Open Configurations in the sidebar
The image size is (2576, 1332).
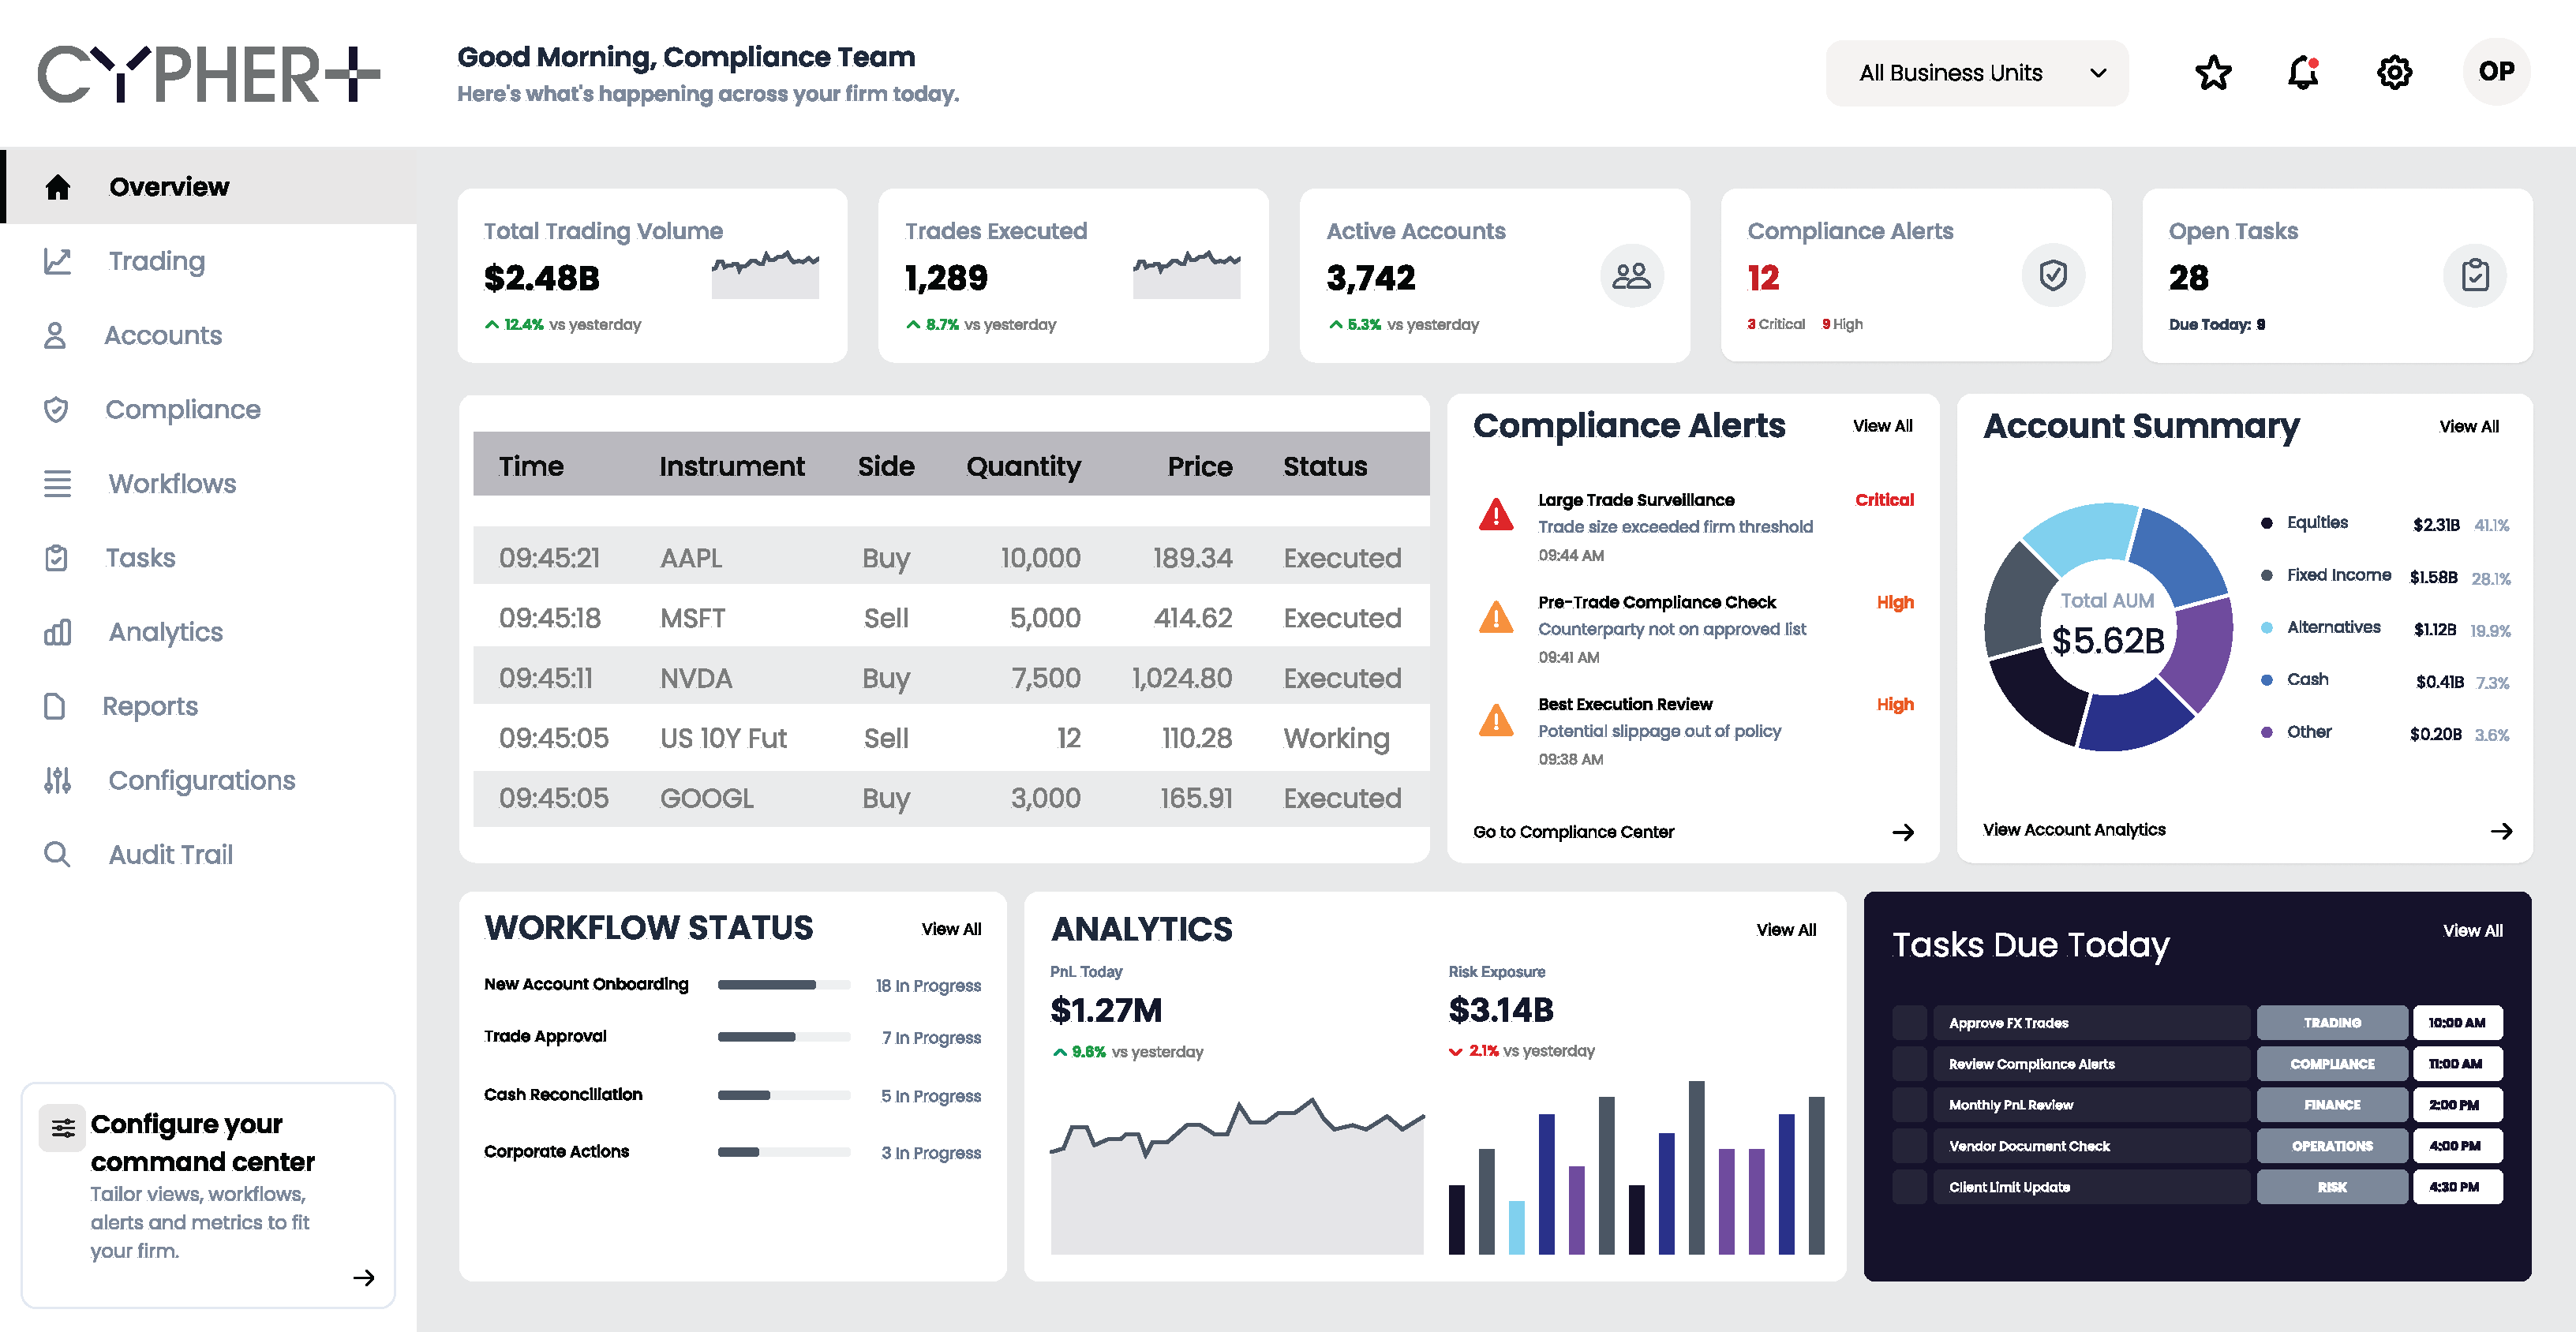pyautogui.click(x=209, y=780)
